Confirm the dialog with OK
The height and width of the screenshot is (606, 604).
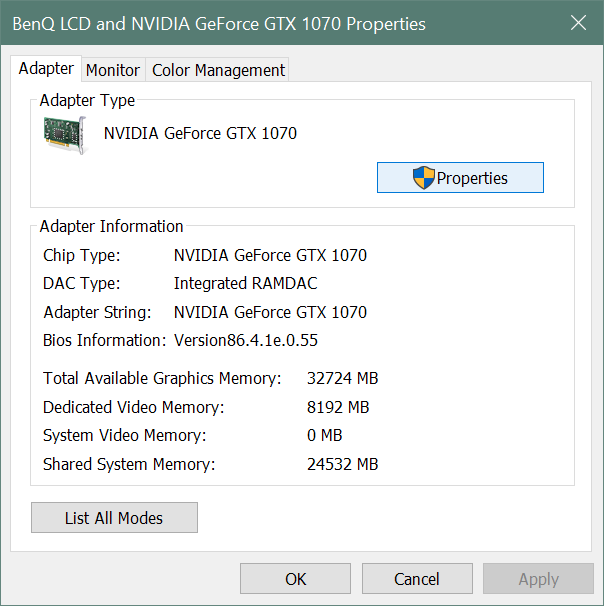pos(296,579)
